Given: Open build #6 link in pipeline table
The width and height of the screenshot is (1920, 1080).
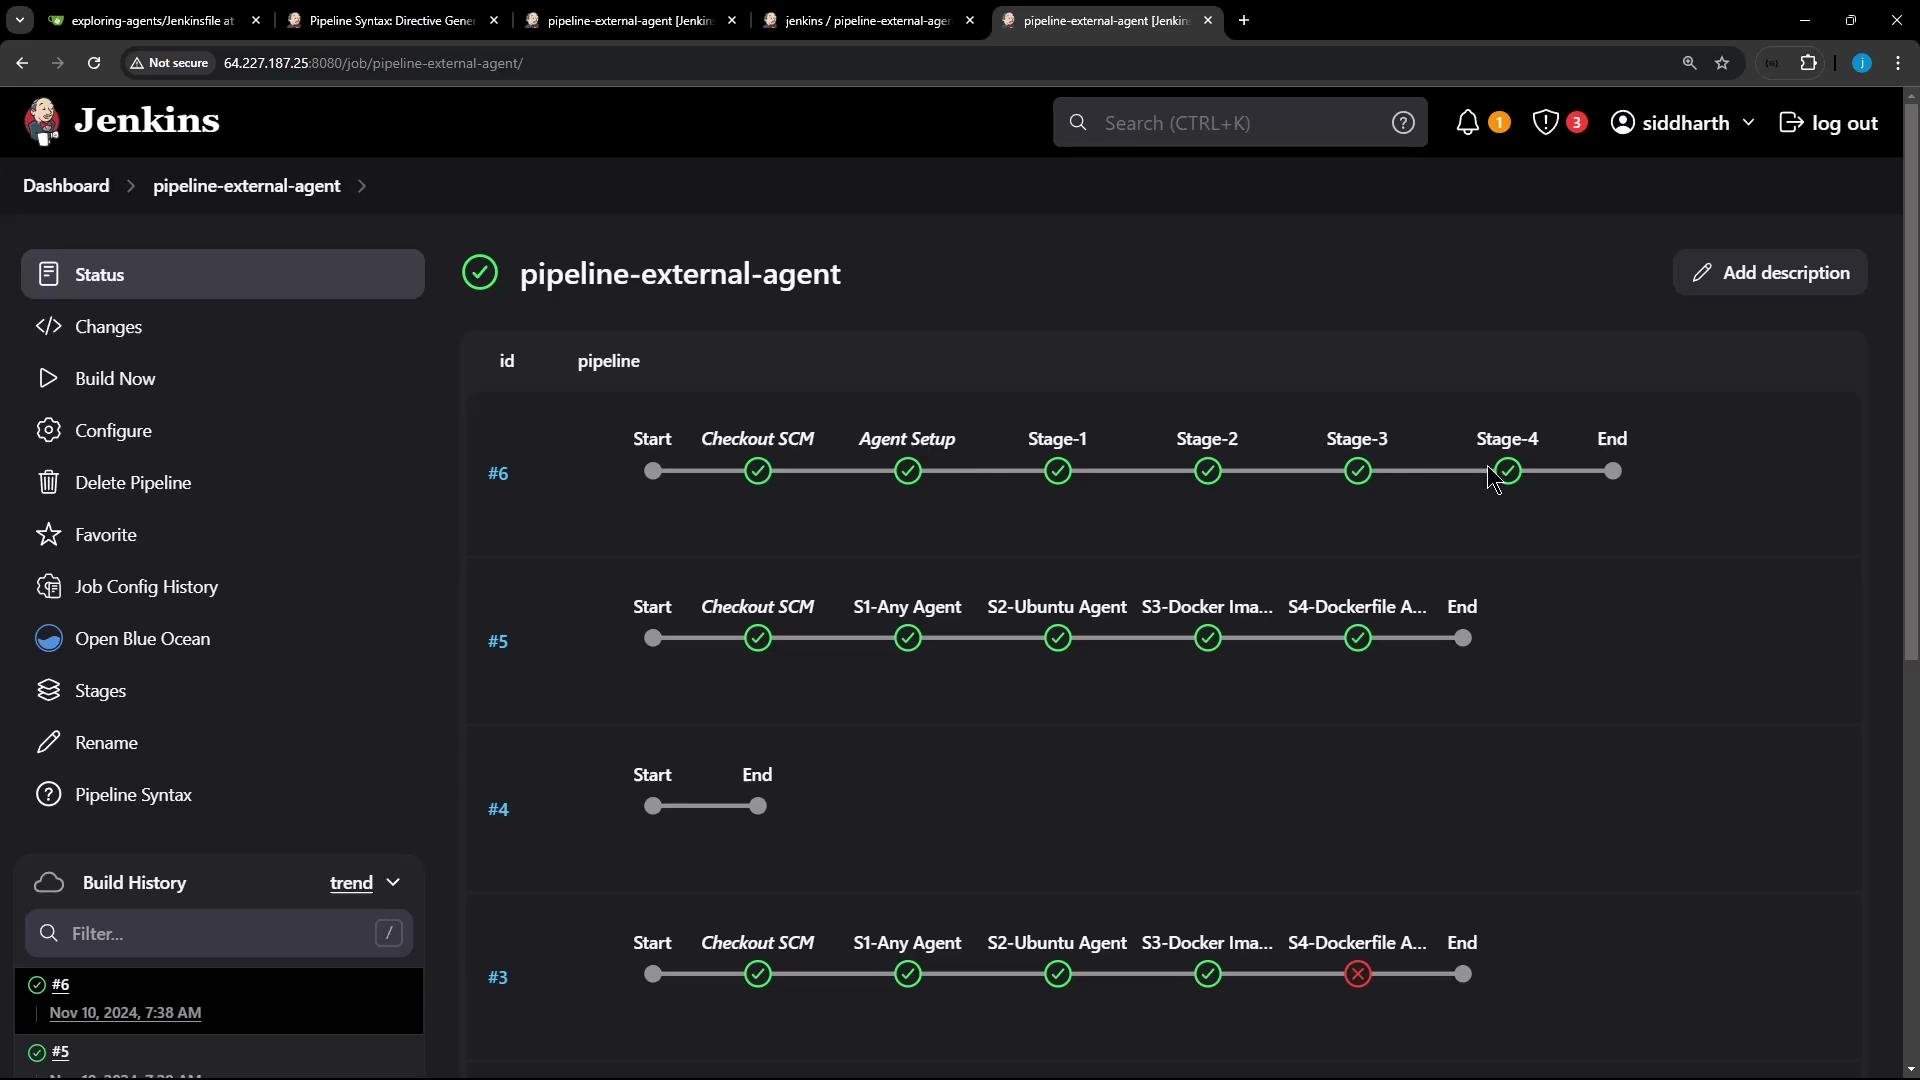Looking at the screenshot, I should click(x=498, y=473).
